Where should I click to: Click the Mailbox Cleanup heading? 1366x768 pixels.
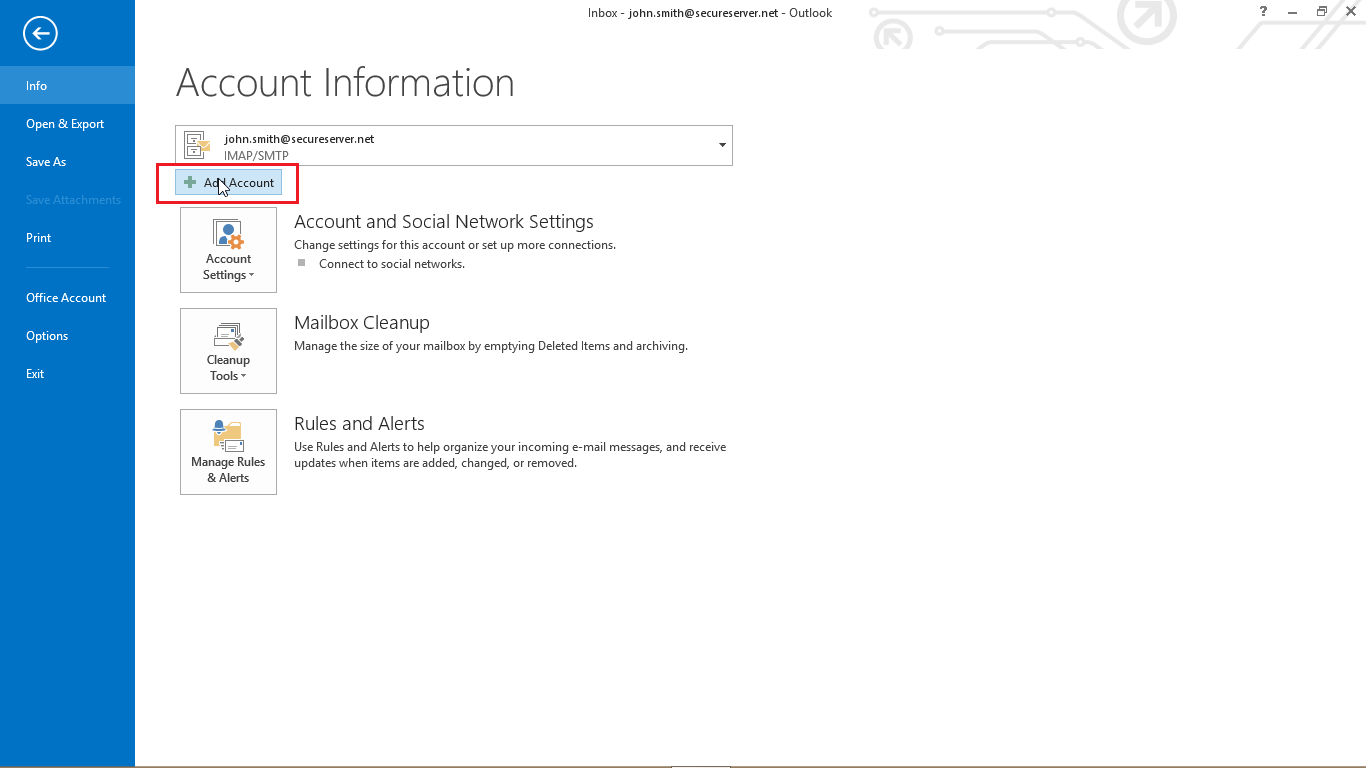point(362,323)
